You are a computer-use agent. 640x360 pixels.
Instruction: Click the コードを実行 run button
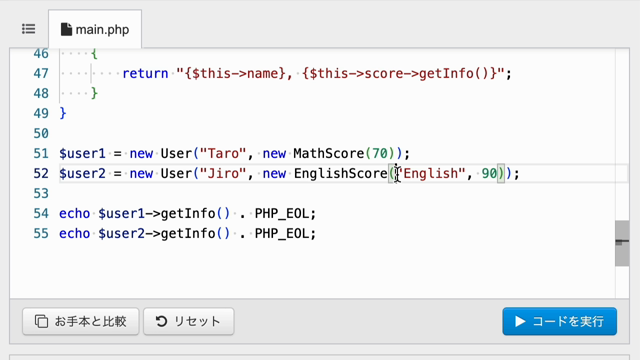point(560,321)
